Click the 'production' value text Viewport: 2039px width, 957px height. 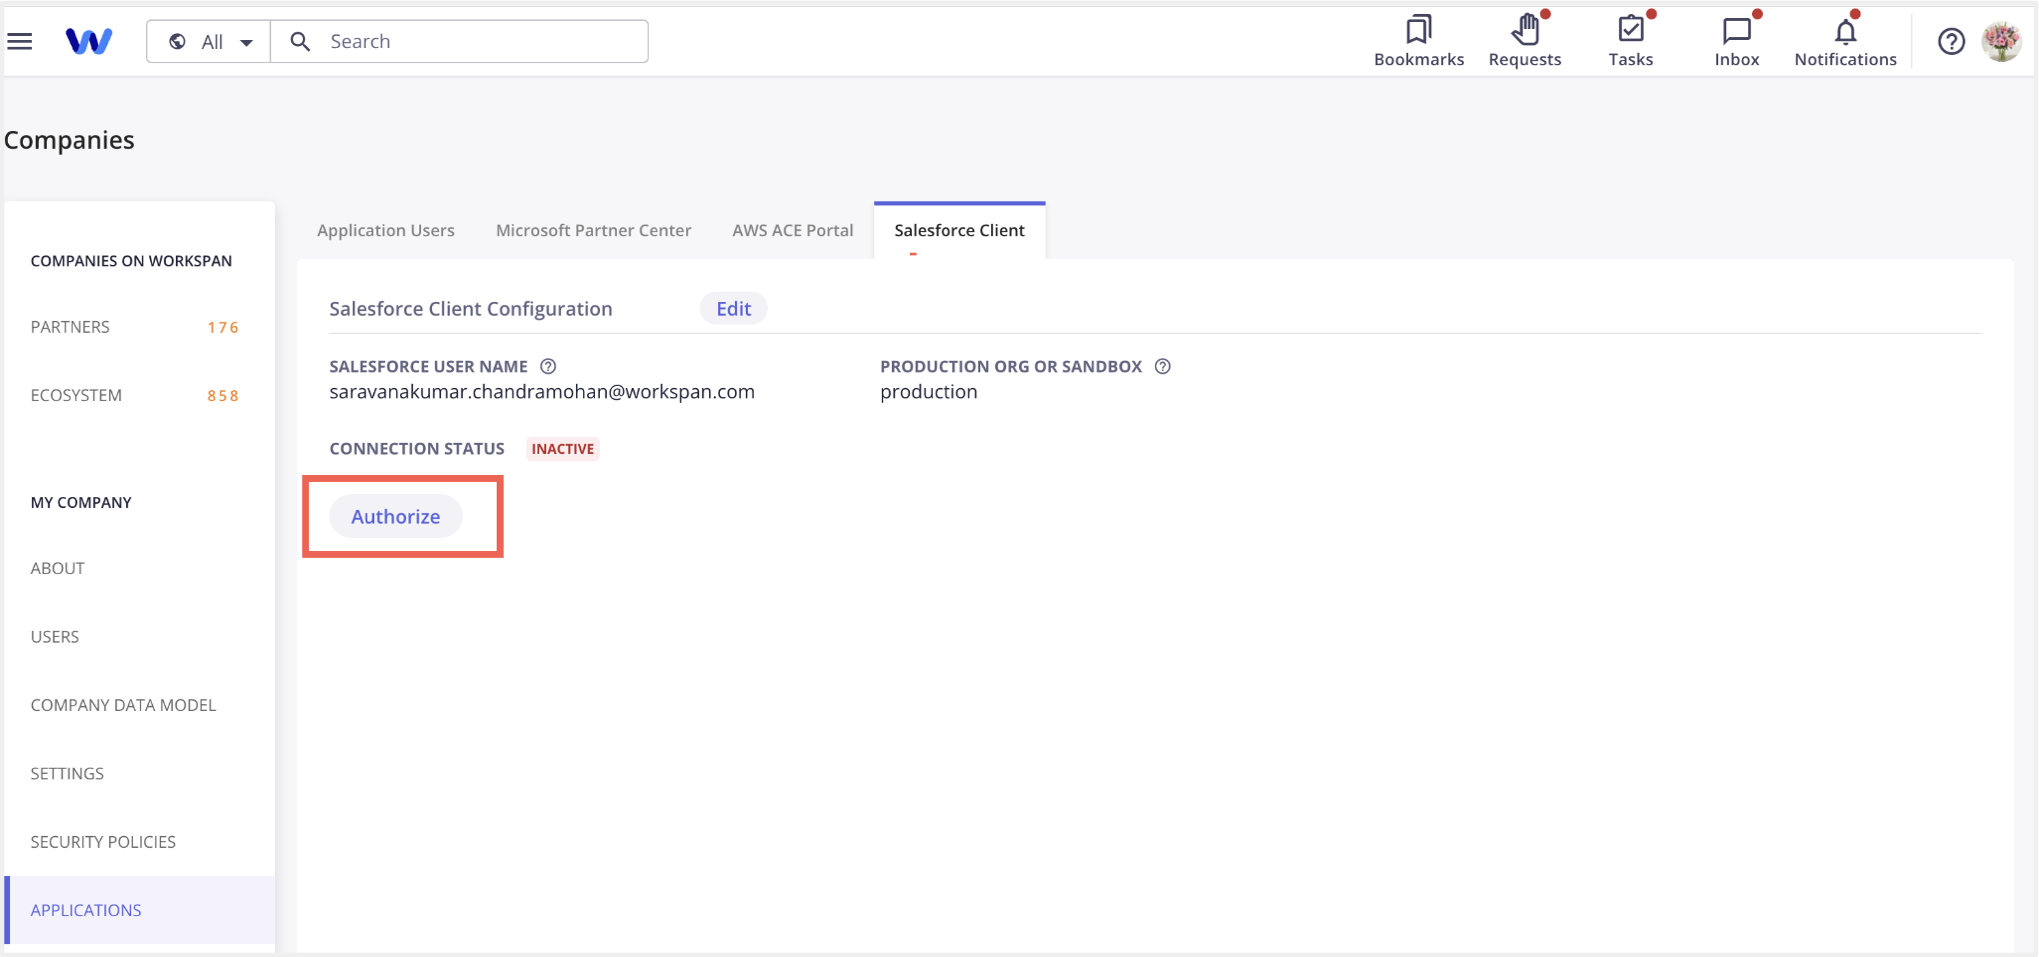point(928,392)
